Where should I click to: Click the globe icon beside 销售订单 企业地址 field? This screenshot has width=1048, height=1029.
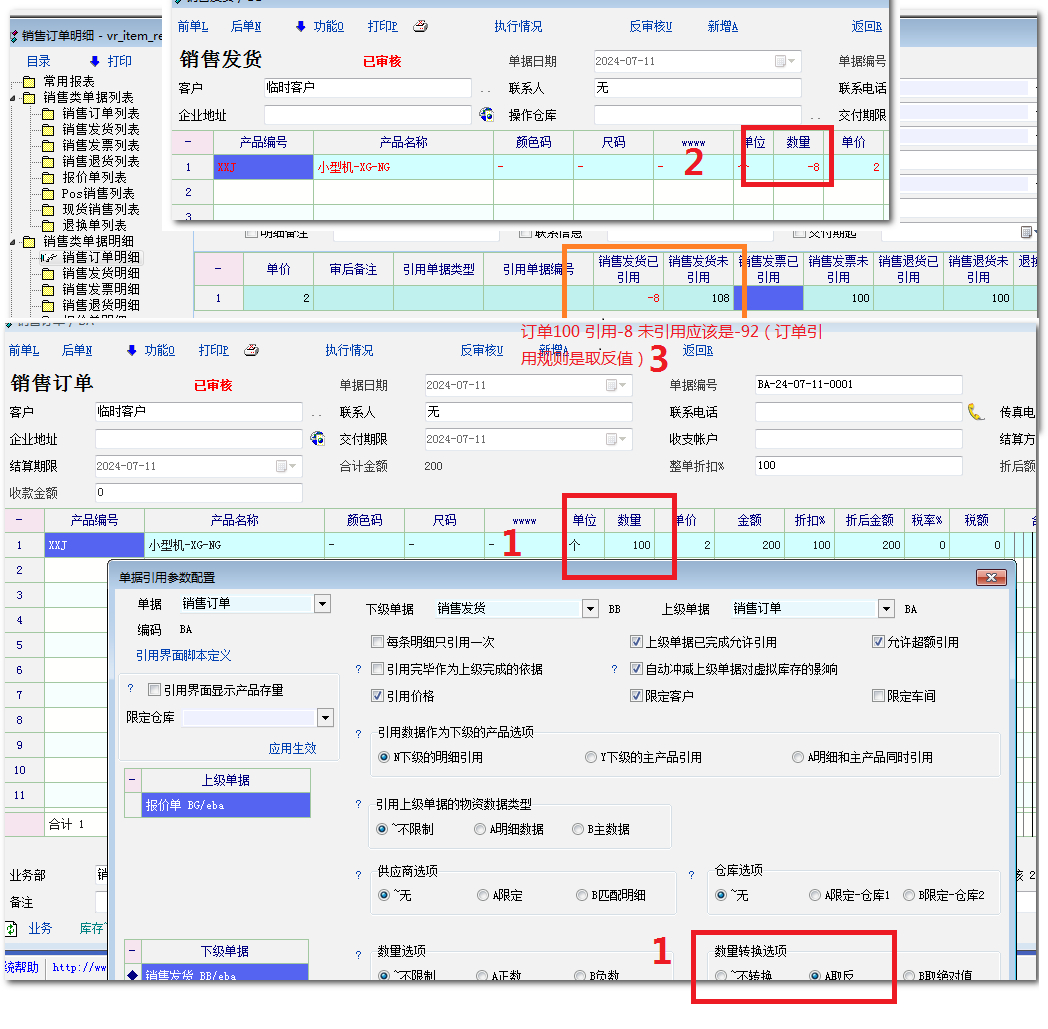(x=318, y=439)
